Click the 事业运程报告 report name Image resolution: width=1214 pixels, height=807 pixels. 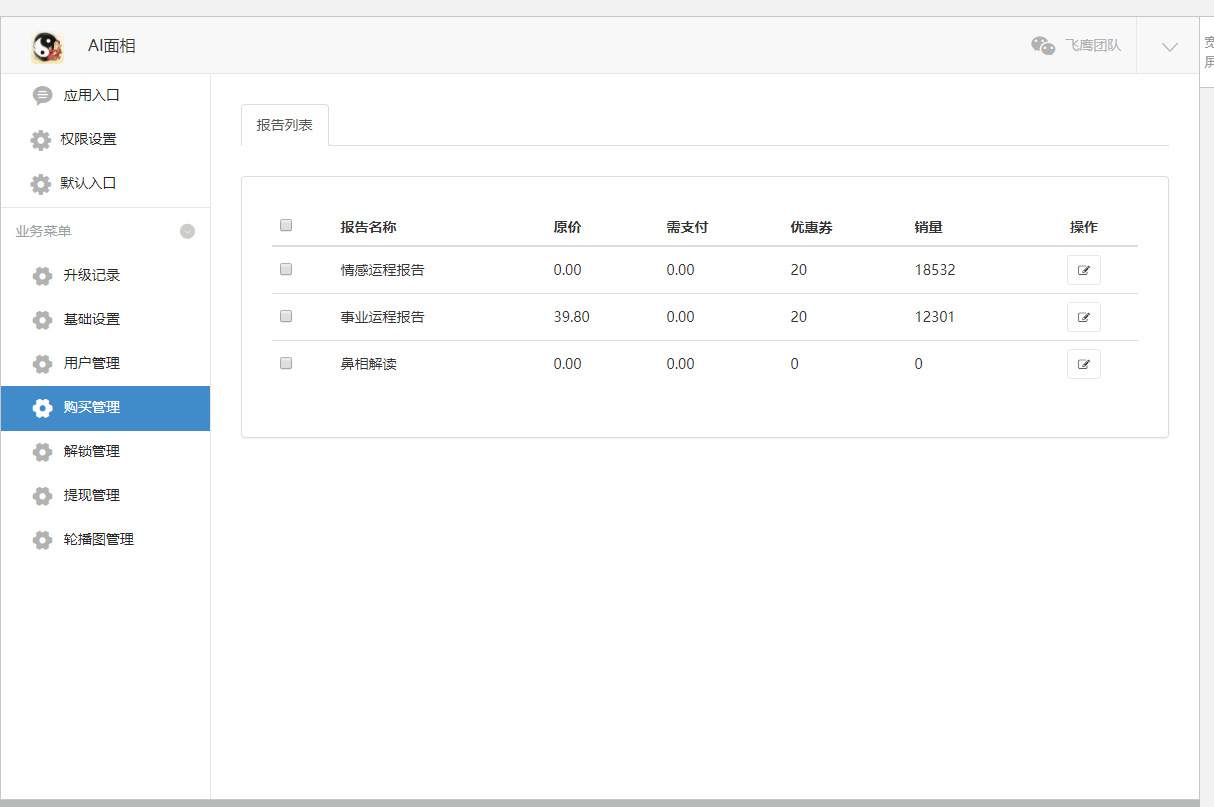(x=382, y=317)
